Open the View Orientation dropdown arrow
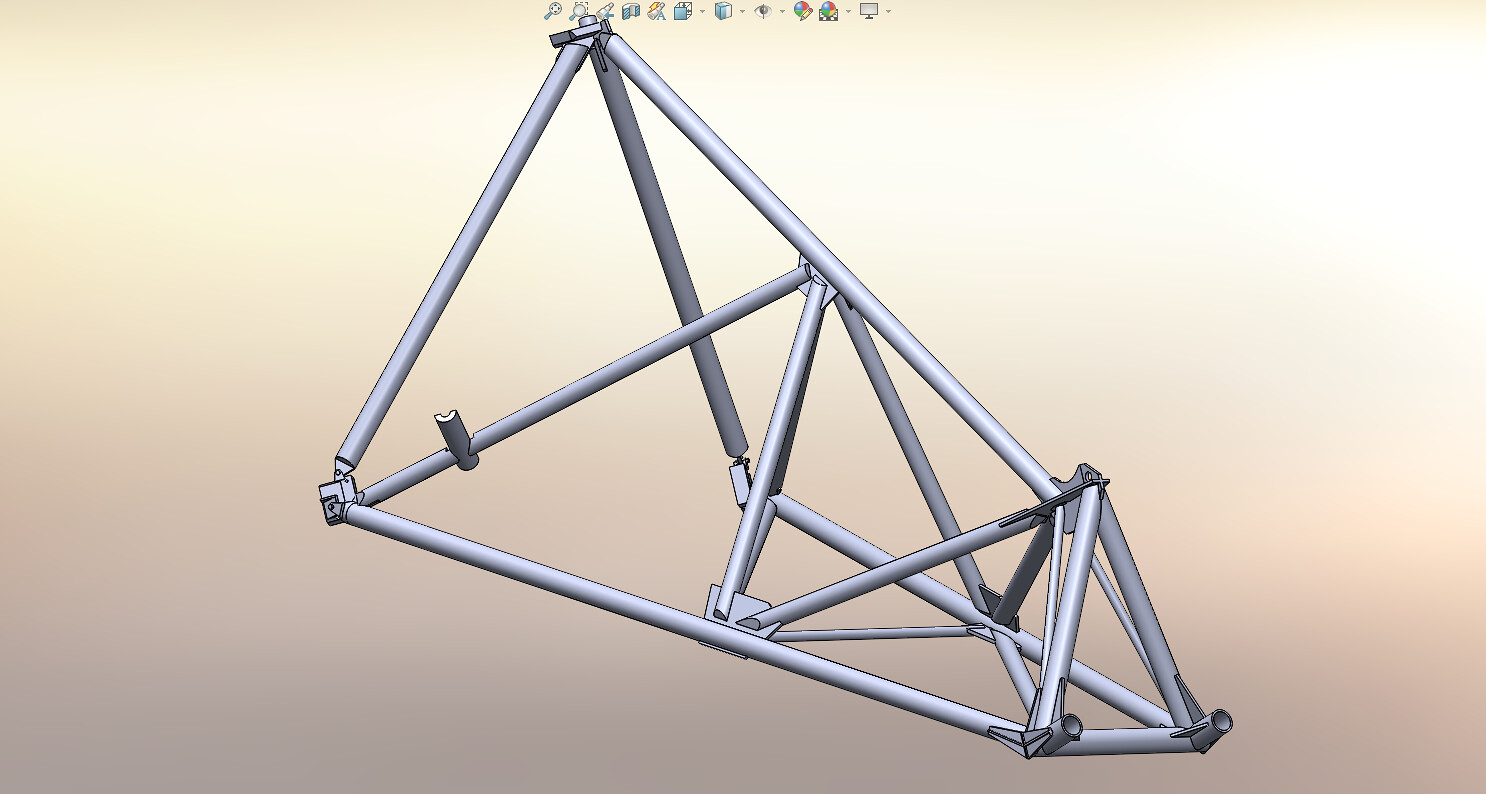Screen dimensions: 1486x794 click(702, 12)
